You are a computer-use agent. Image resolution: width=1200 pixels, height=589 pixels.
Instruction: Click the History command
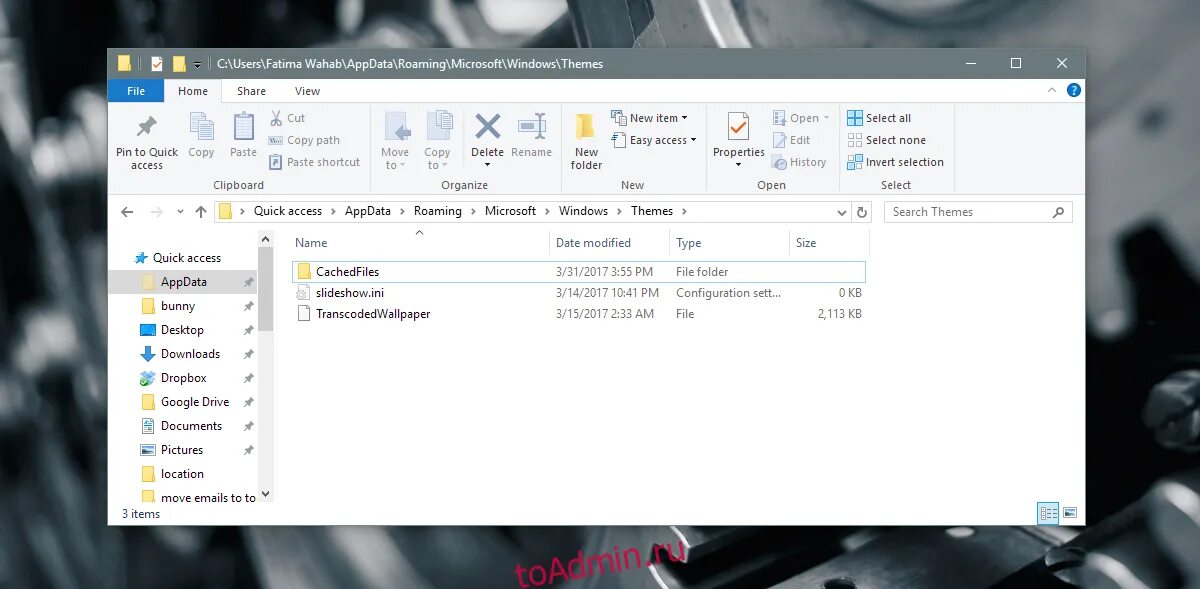coord(799,162)
